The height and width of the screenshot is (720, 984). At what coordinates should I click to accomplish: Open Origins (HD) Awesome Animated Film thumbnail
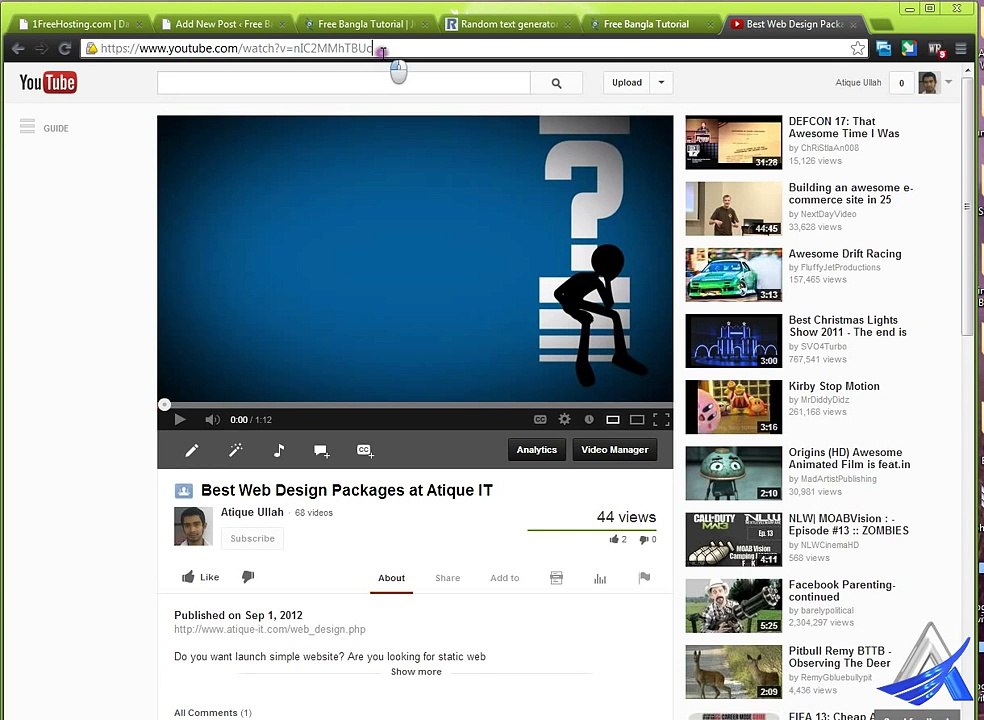tap(734, 473)
